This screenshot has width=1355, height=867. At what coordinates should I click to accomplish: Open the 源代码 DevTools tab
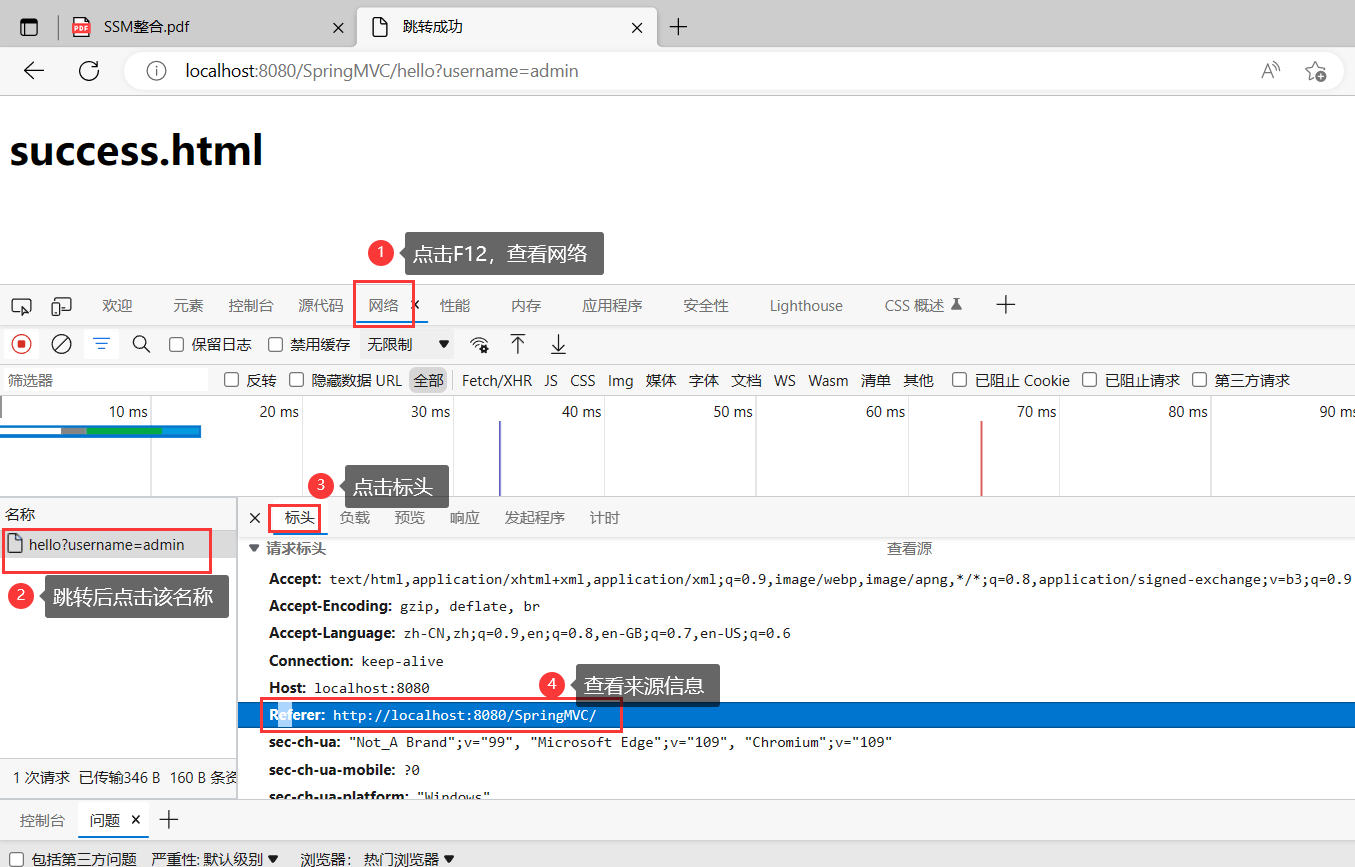(320, 306)
